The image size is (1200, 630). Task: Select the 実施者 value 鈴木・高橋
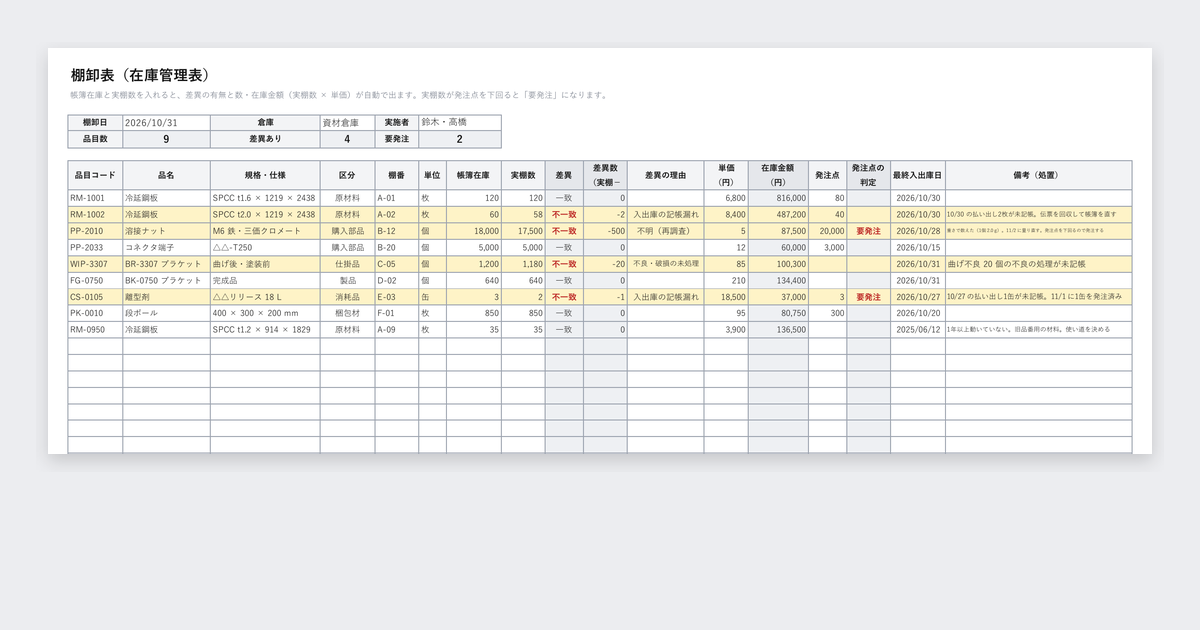click(460, 123)
